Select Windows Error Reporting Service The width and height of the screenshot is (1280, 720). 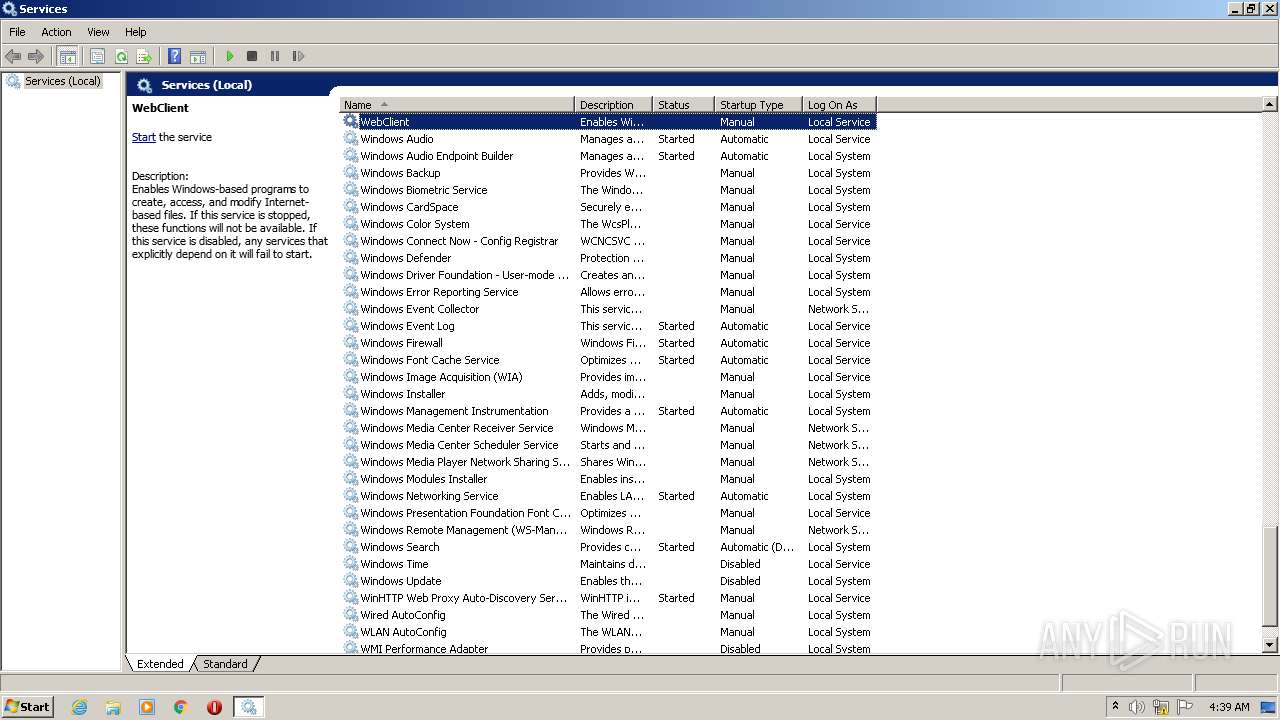point(608,292)
